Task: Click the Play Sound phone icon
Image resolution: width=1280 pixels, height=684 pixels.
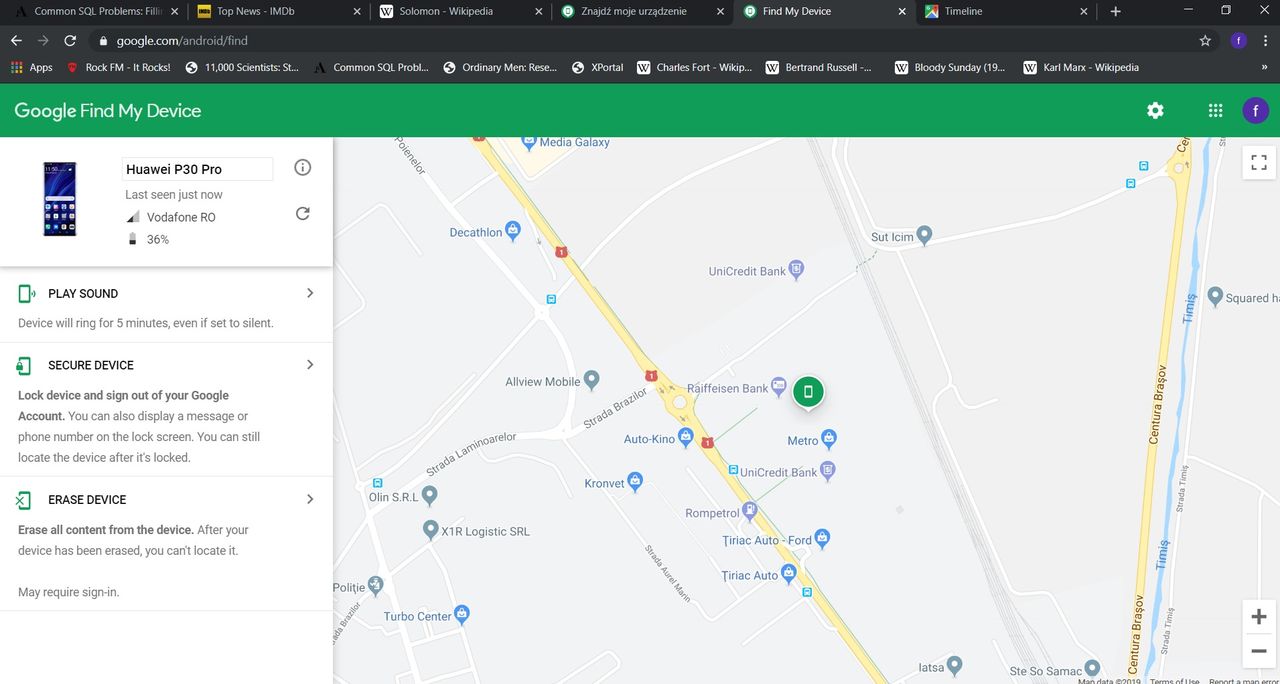Action: [x=27, y=293]
